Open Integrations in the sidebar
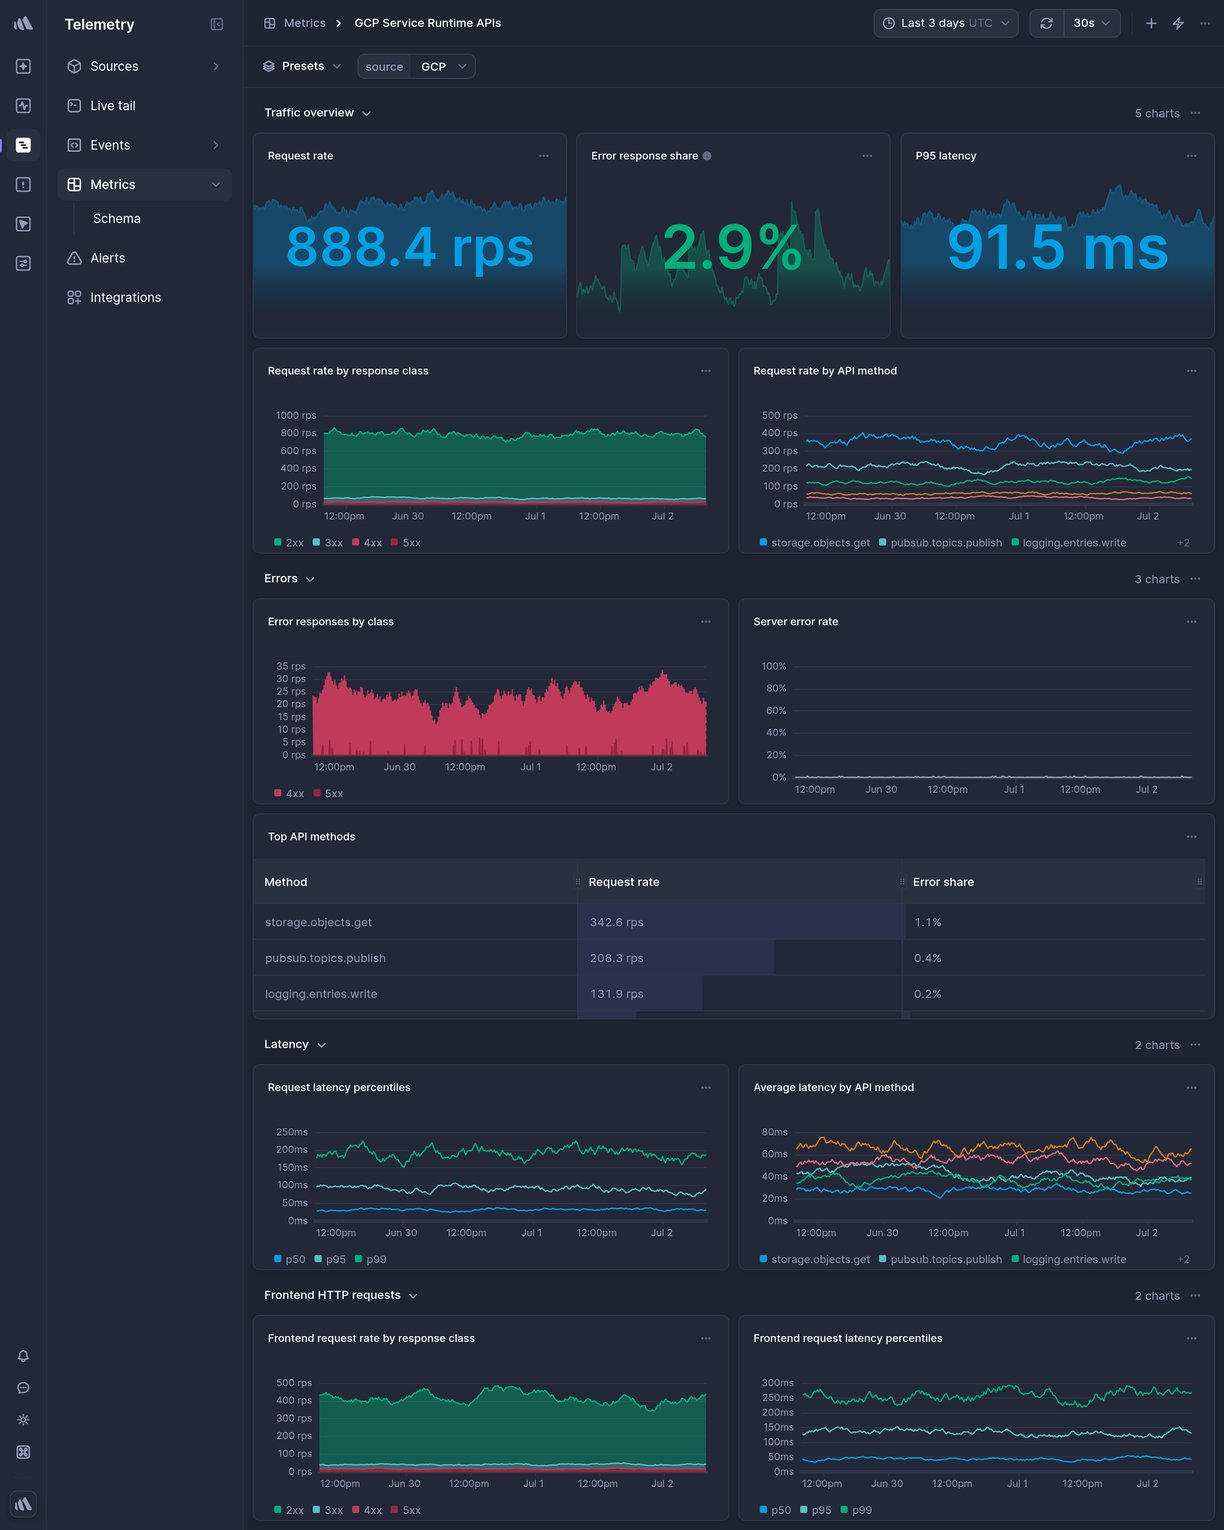 [x=144, y=297]
